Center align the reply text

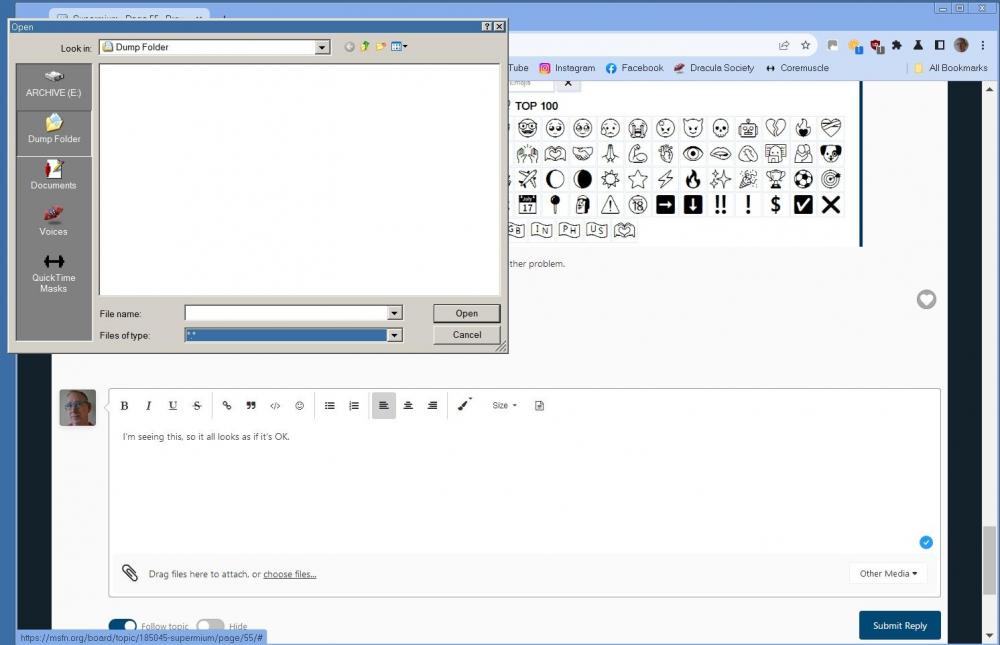click(x=408, y=406)
